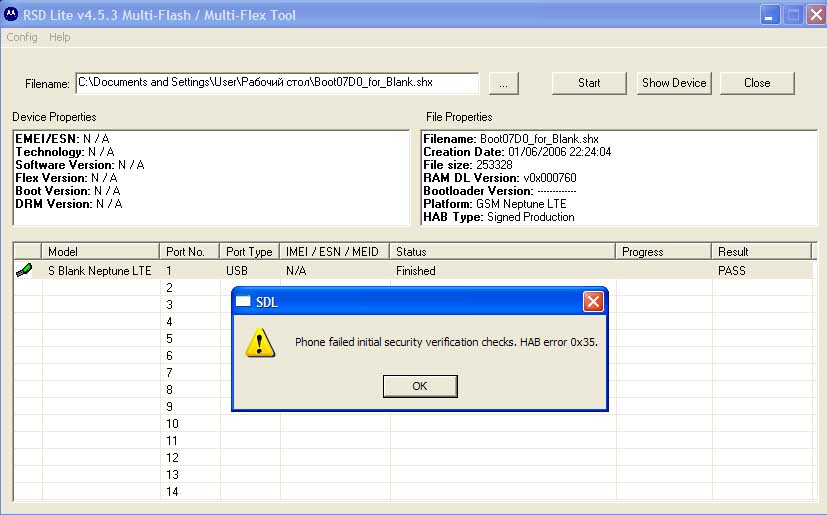Select port number 5 row

169,339
